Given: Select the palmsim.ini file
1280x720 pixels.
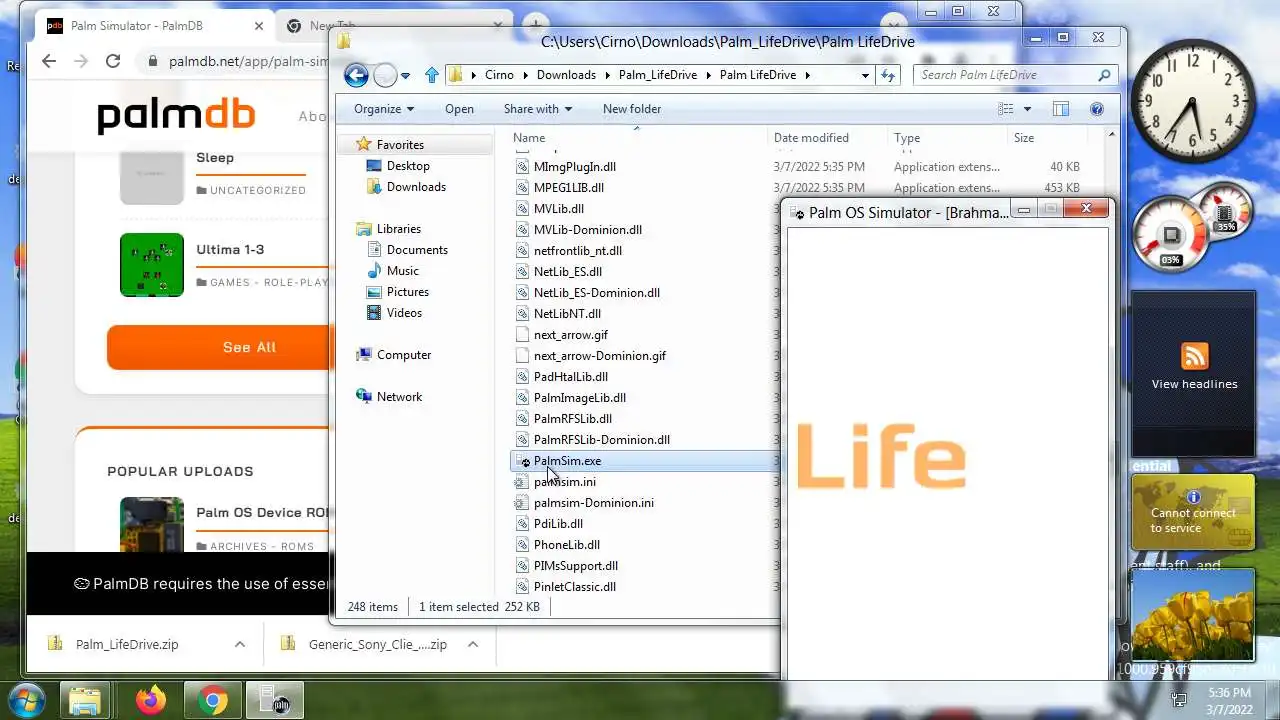Looking at the screenshot, I should 565,482.
